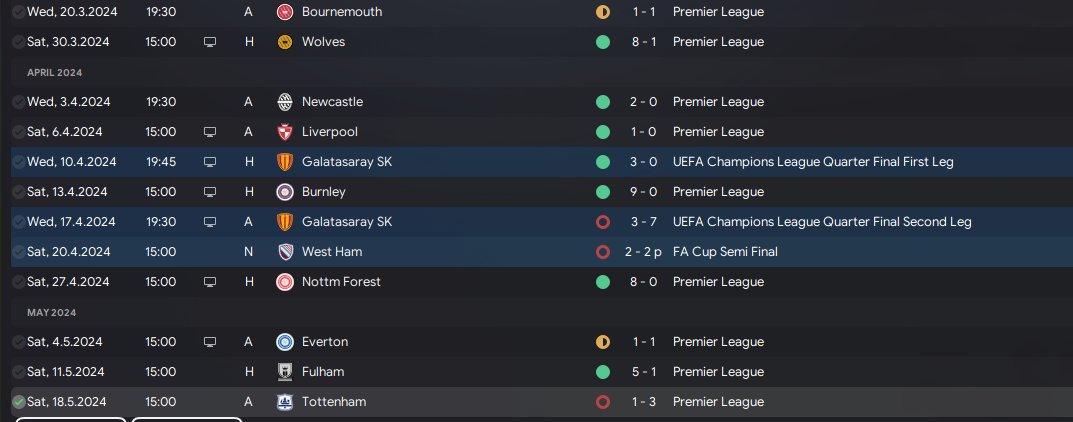This screenshot has height=422, width=1073.
Task: Toggle the checkmark beside Wed, 3.4.2024 fixture
Action: [x=18, y=102]
